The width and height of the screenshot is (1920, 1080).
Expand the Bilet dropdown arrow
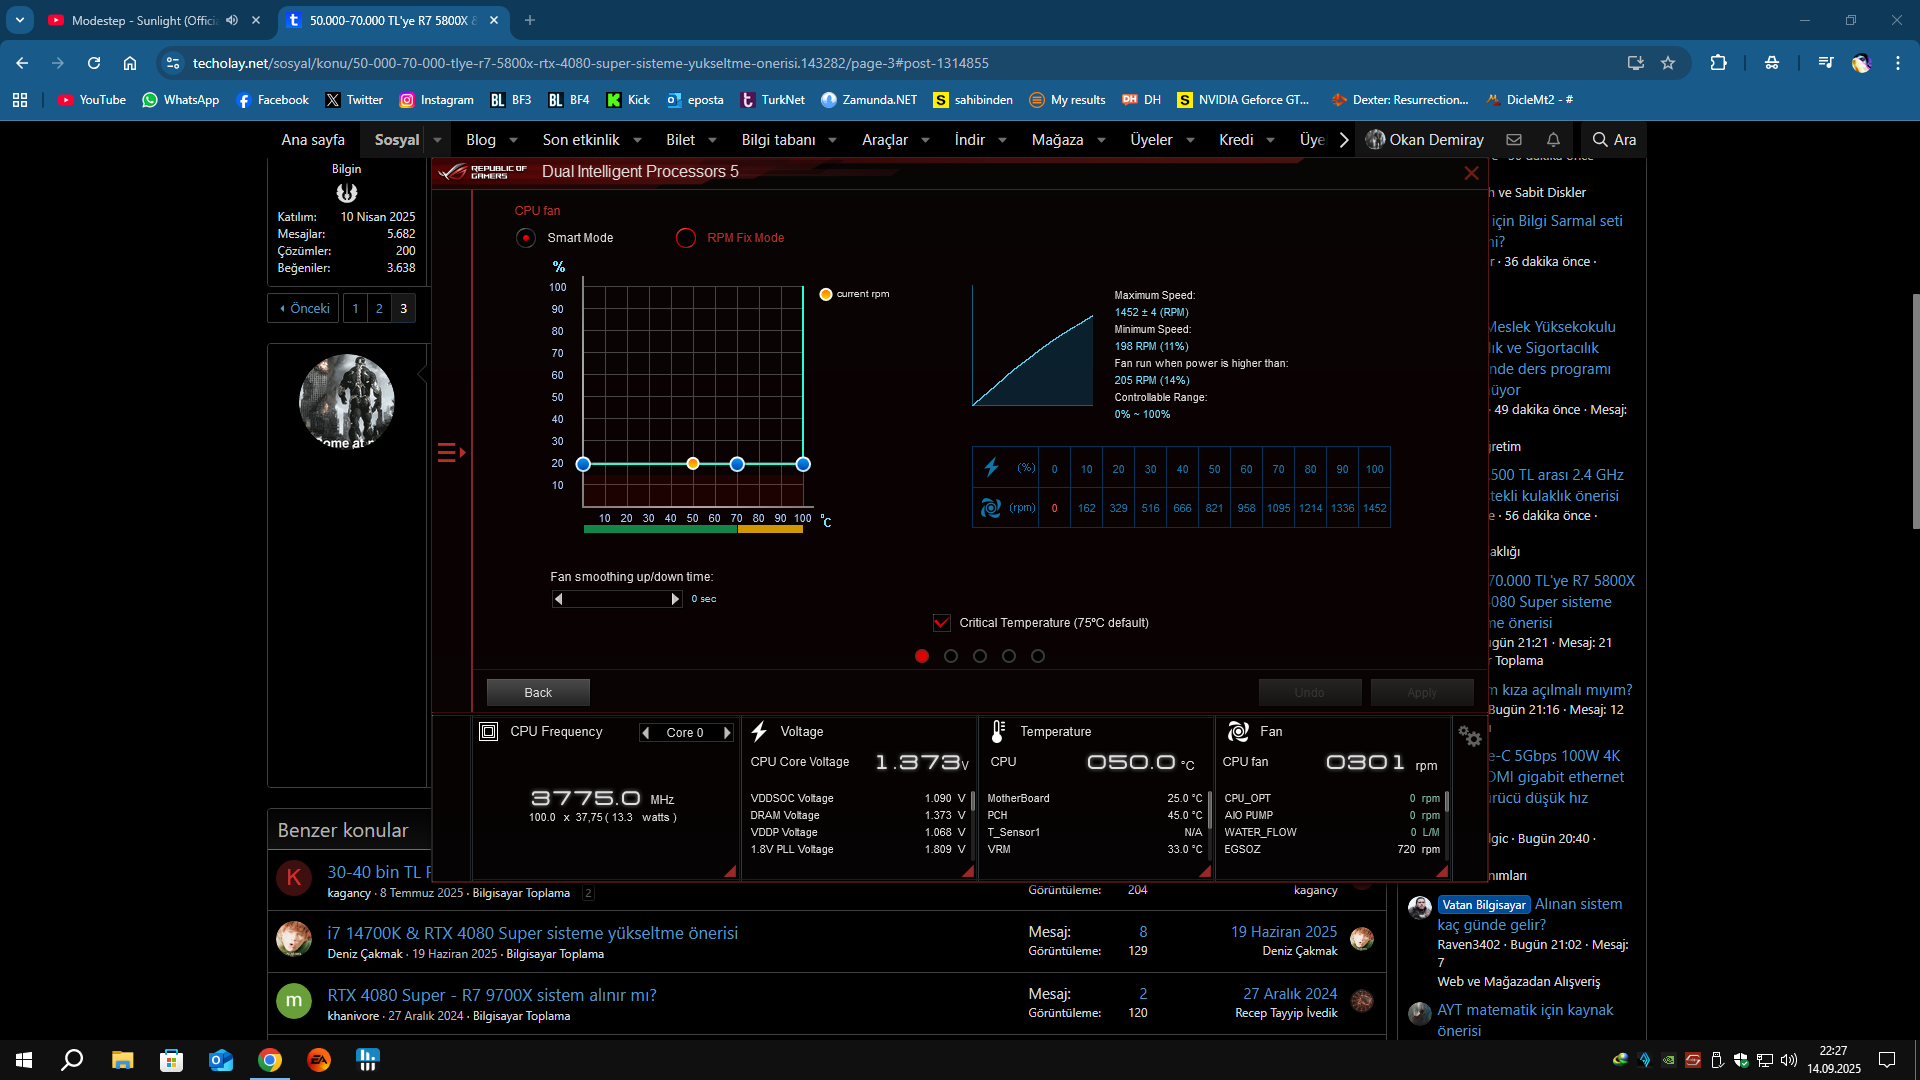pos(713,140)
